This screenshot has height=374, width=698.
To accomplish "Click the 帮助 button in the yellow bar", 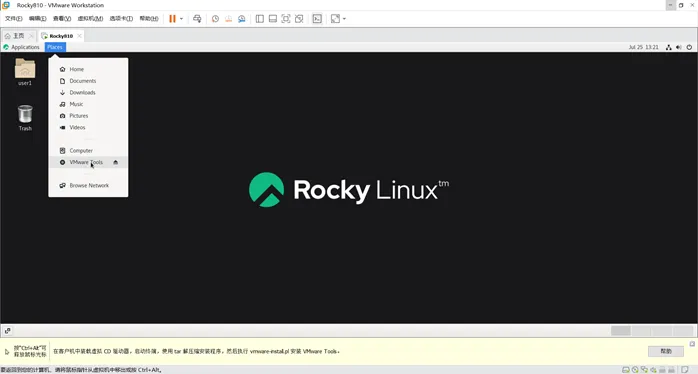I will (666, 351).
